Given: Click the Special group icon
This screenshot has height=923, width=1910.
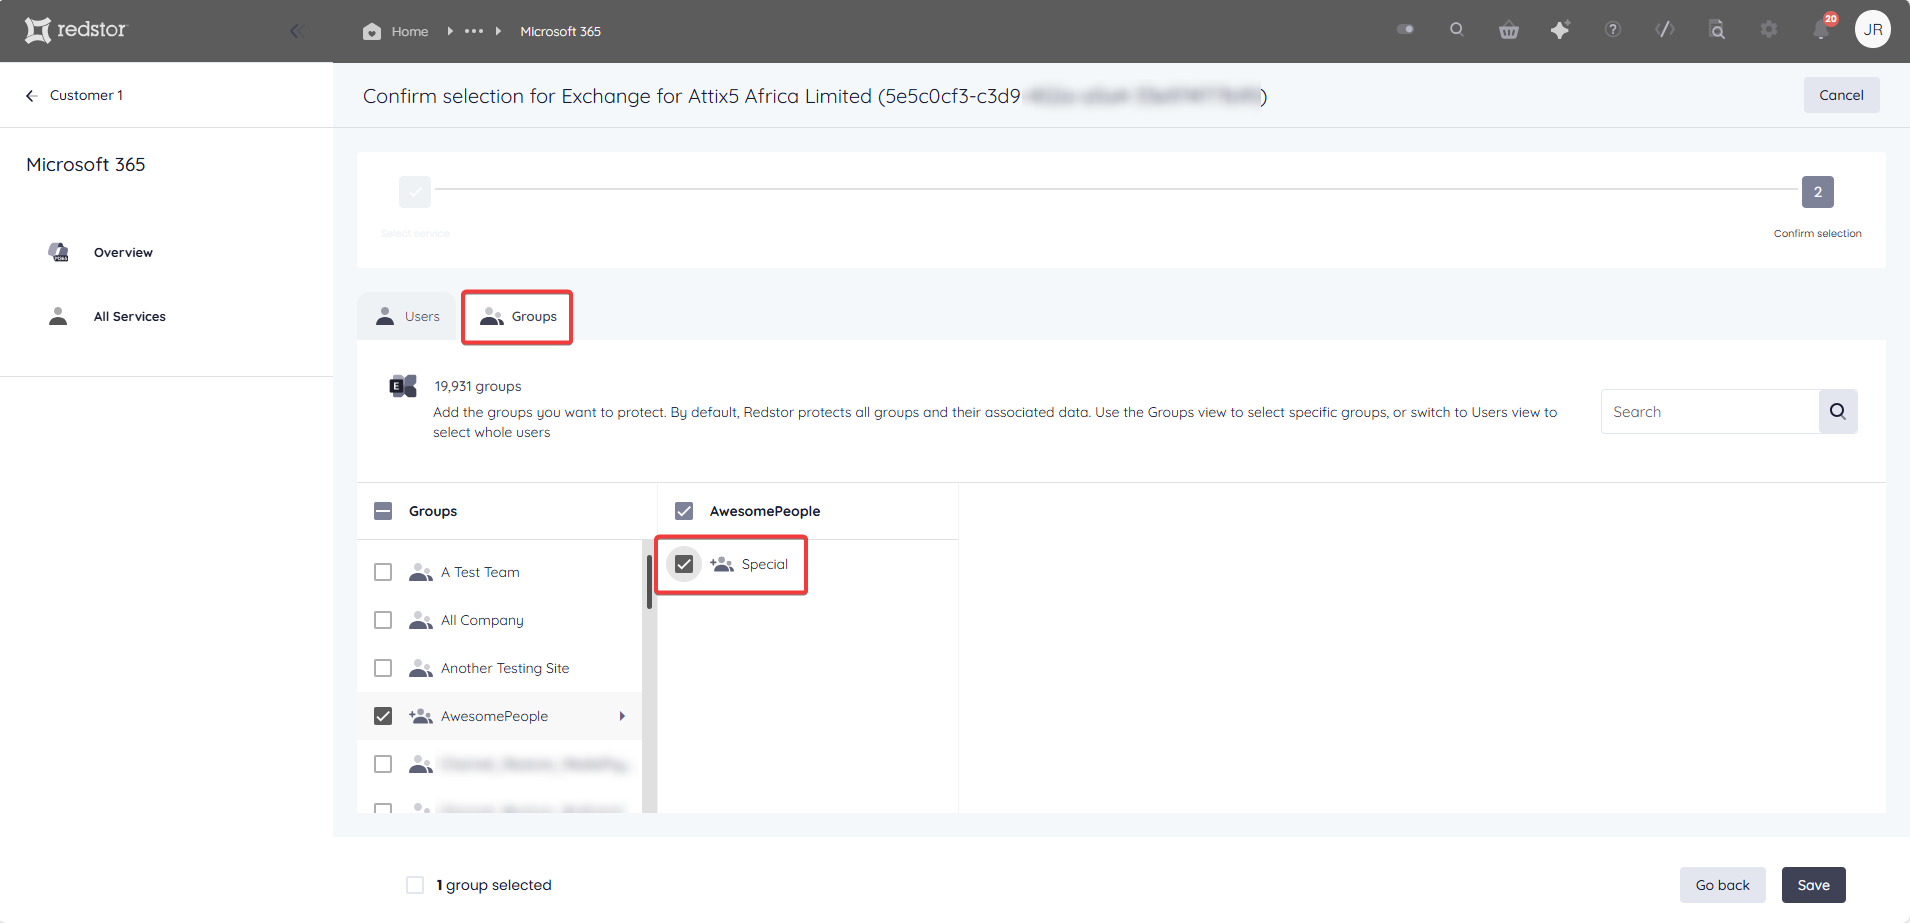Looking at the screenshot, I should click(722, 564).
